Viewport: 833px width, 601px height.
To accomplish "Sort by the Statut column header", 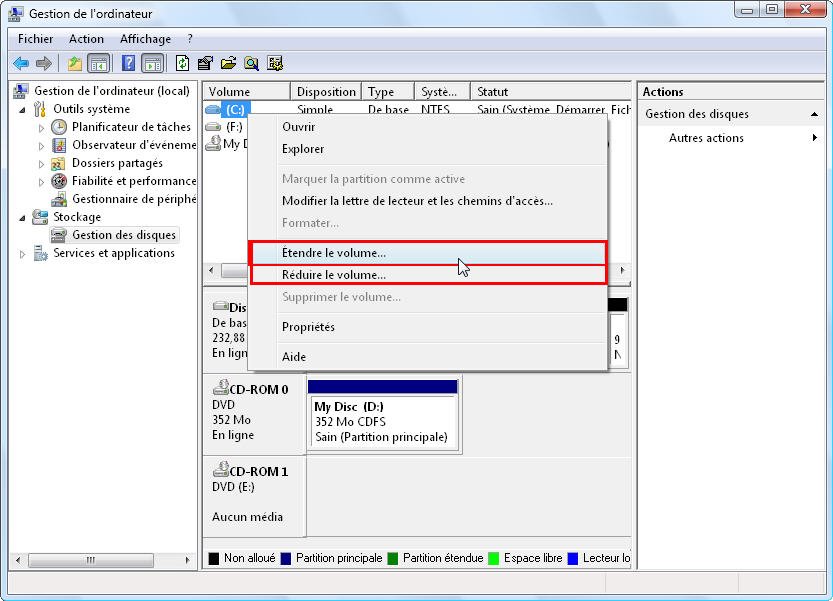I will [x=551, y=91].
